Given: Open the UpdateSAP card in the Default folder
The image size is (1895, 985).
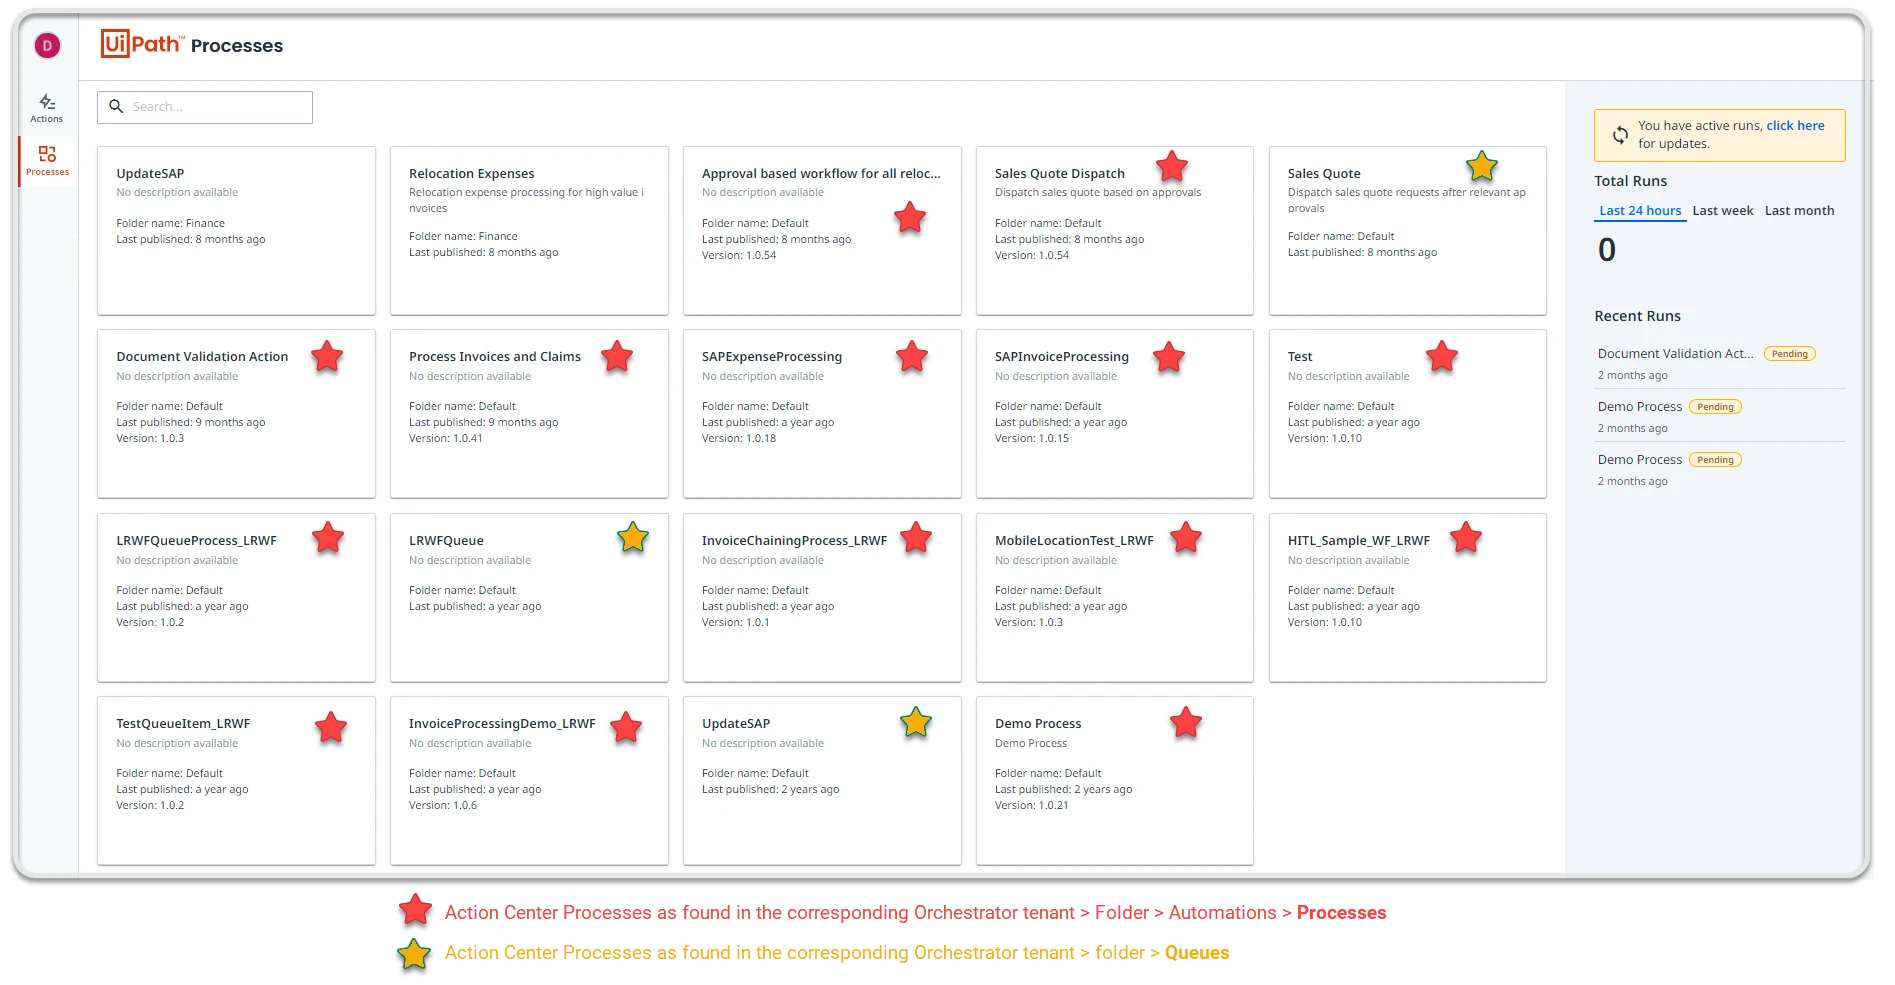Looking at the screenshot, I should (x=822, y=781).
